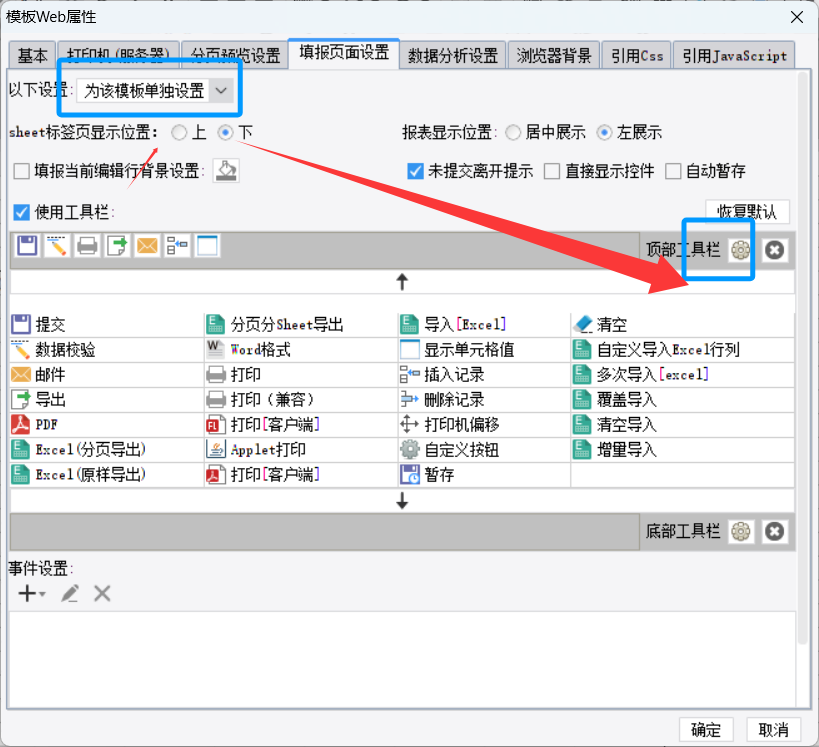819x747 pixels.
Task: Click the email envelope icon in top toolbar
Action: (x=147, y=246)
